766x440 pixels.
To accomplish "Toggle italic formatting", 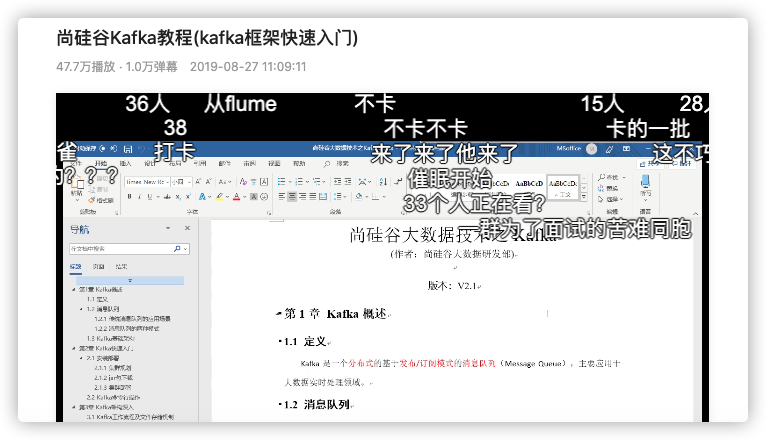I will point(139,197).
